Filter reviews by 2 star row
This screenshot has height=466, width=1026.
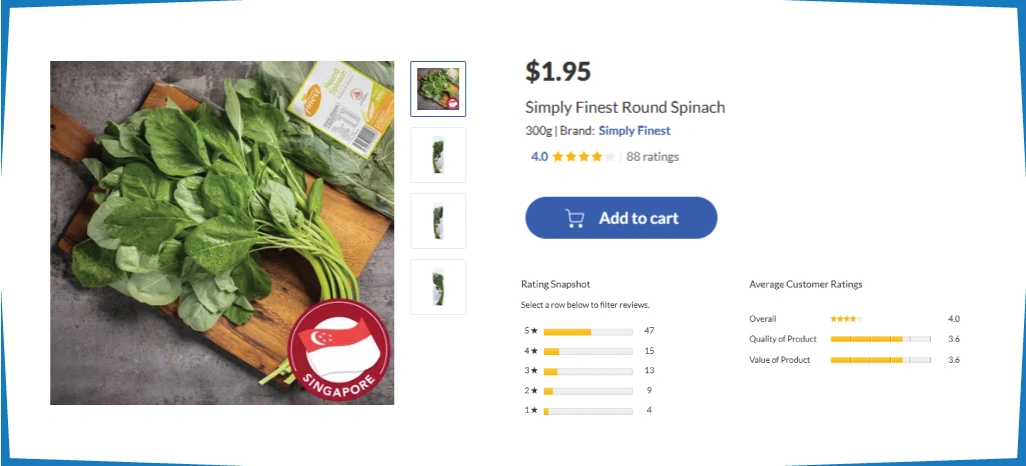click(x=588, y=391)
